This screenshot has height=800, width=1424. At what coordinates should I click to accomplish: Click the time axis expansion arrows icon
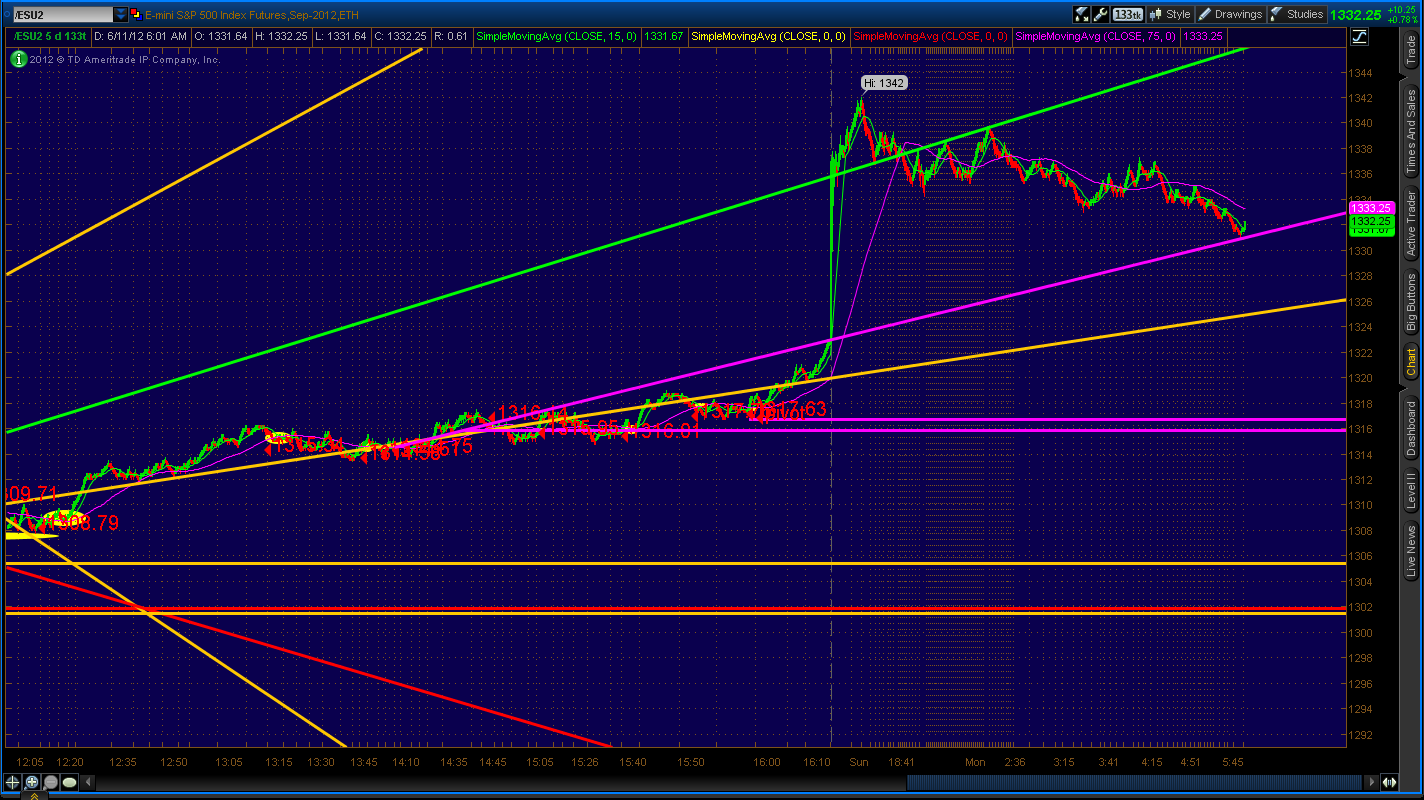pyautogui.click(x=1391, y=782)
